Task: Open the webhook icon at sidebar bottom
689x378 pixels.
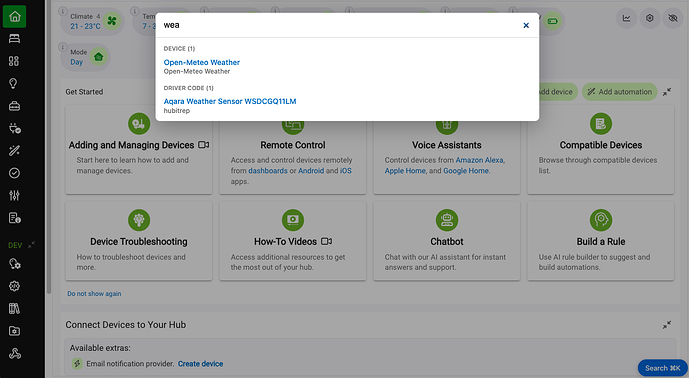Action: (15, 353)
